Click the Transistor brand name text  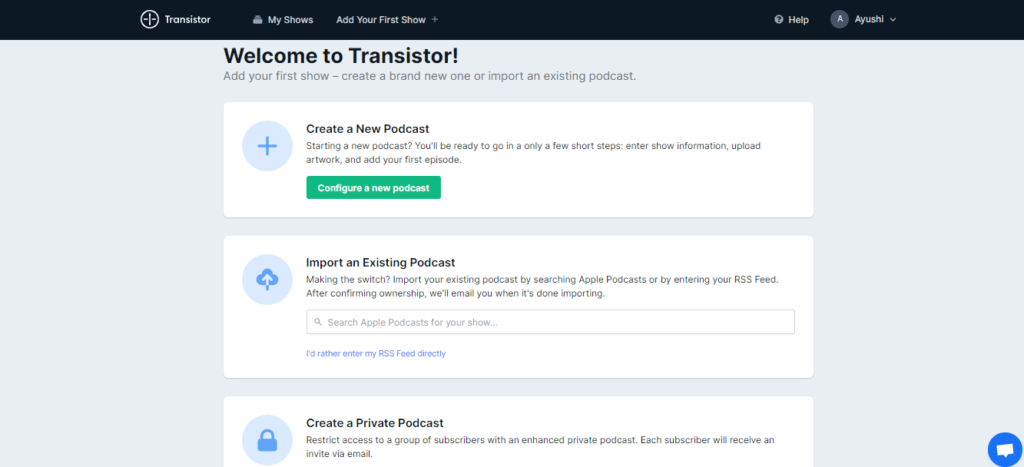187,20
